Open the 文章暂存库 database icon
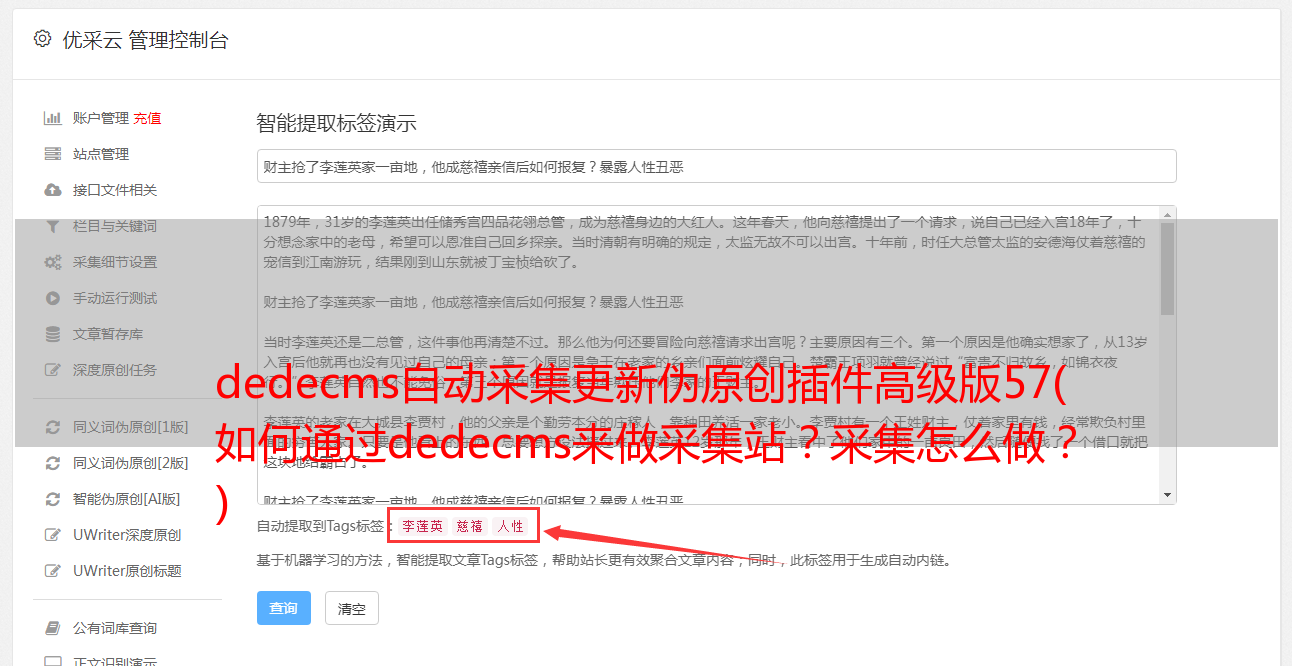 click(53, 334)
